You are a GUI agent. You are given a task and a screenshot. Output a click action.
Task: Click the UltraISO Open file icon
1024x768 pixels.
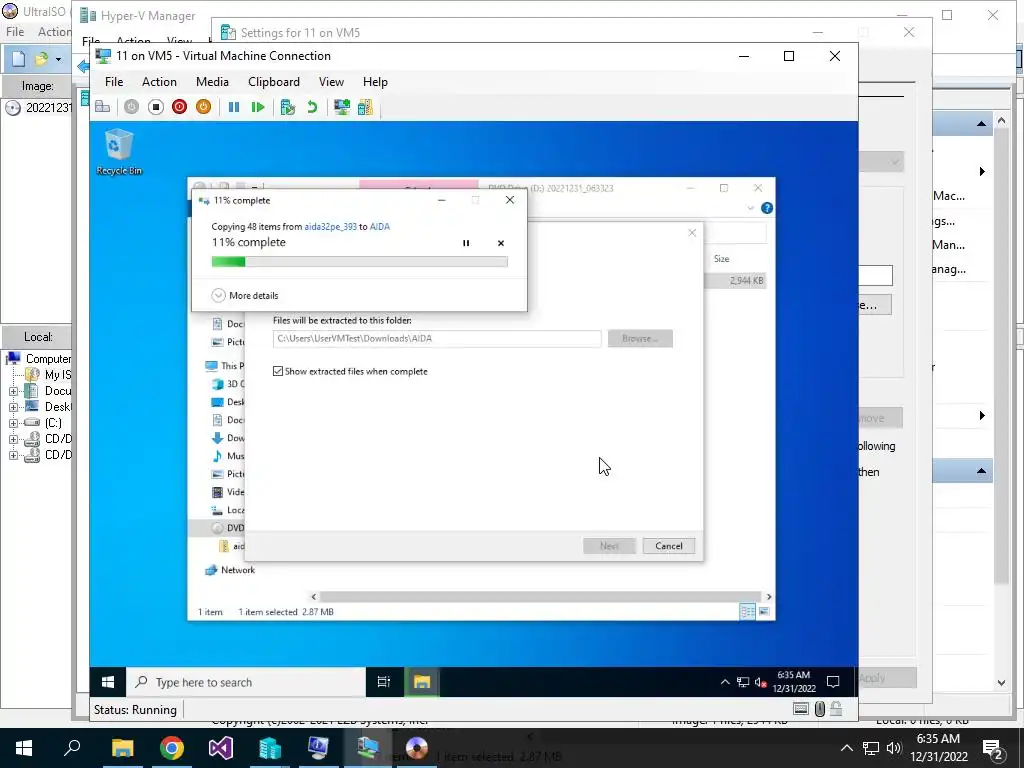point(41,59)
